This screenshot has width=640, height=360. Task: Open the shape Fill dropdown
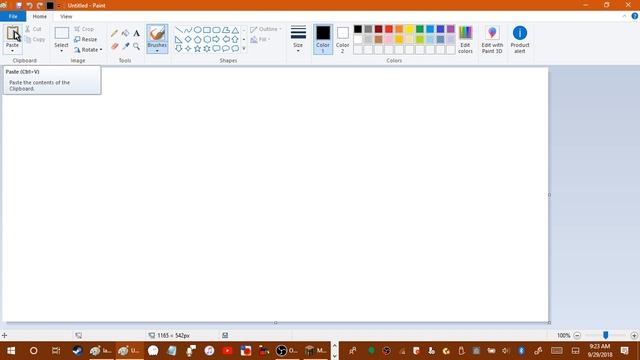click(260, 40)
